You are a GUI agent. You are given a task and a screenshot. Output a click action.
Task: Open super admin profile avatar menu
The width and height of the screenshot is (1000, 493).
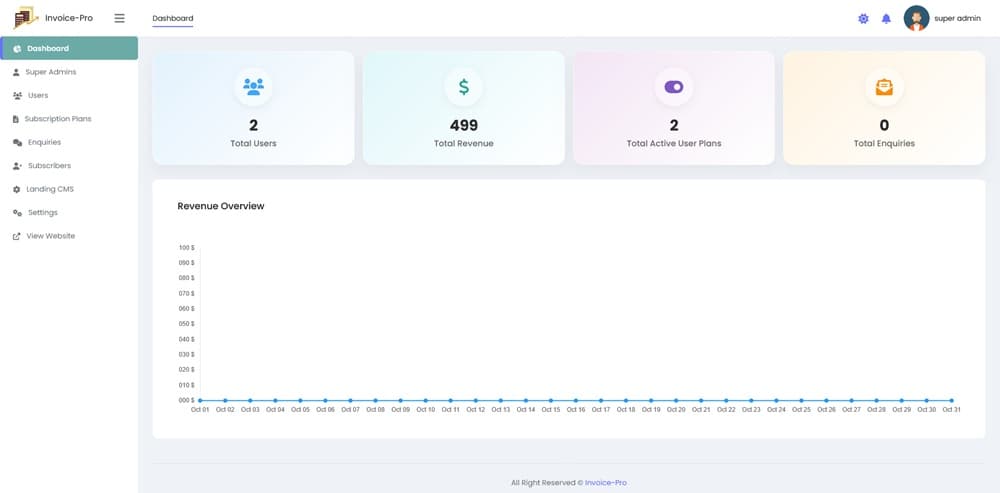916,18
